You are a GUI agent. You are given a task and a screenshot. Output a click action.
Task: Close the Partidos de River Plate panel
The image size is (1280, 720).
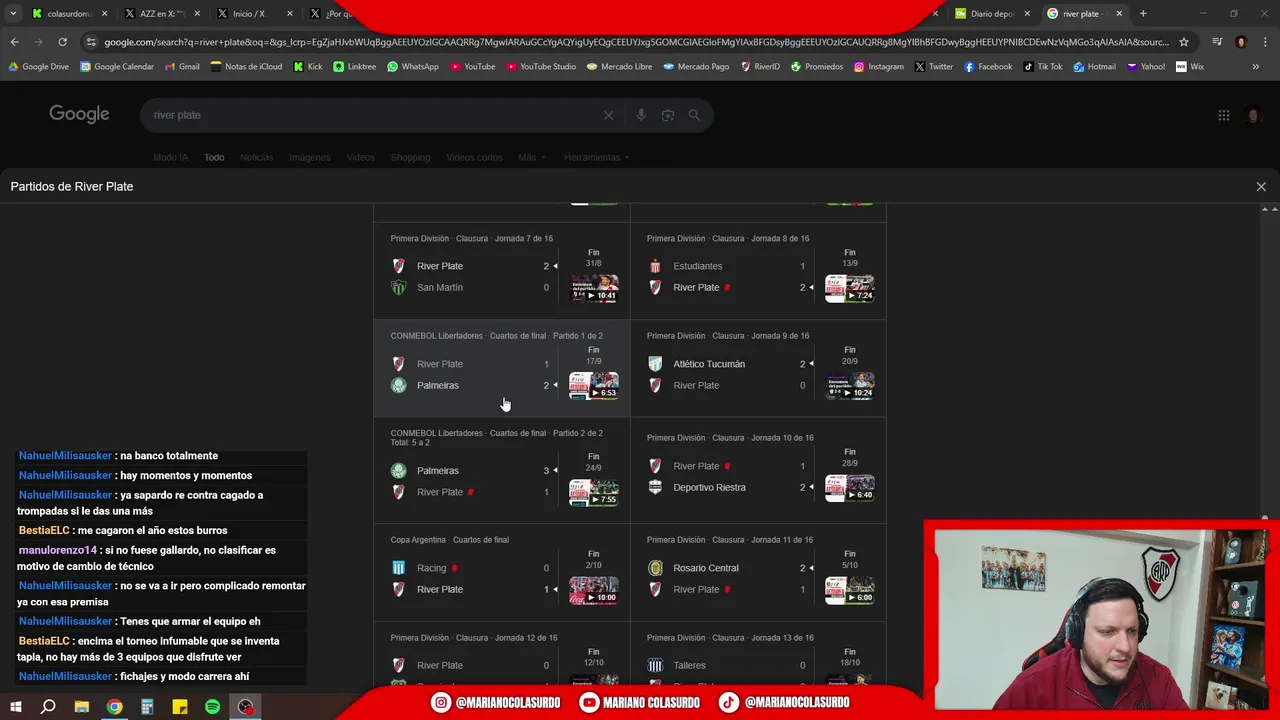1261,187
